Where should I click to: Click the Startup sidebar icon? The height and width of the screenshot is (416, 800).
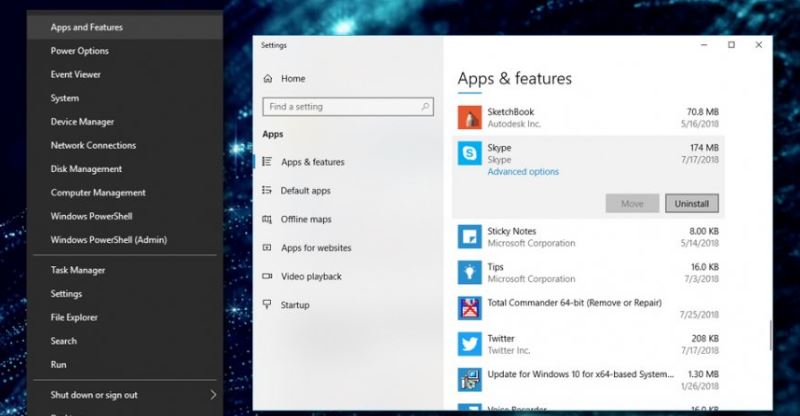[267, 305]
